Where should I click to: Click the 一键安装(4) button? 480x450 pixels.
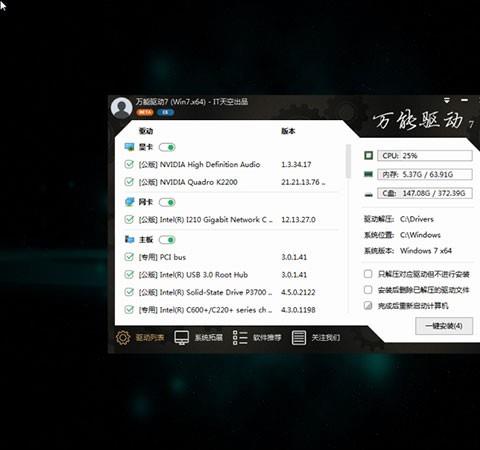pyautogui.click(x=444, y=326)
